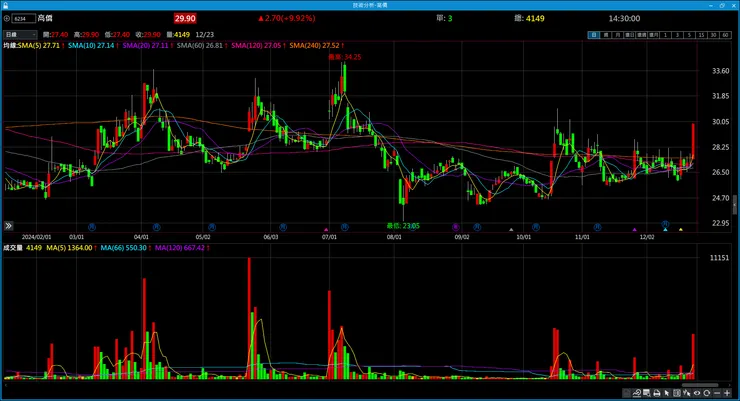Click the split-panel layout icon
740x401 pixels.
pos(677,393)
